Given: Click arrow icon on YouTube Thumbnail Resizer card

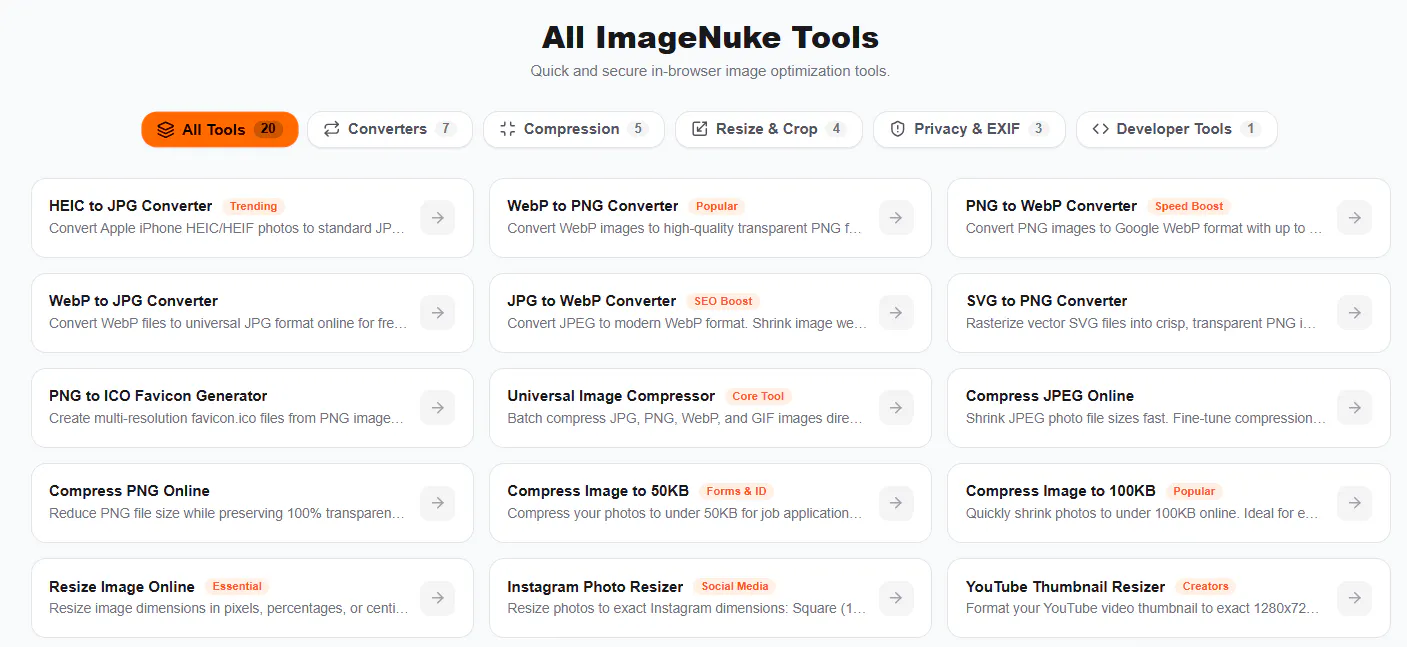Looking at the screenshot, I should pyautogui.click(x=1354, y=598).
